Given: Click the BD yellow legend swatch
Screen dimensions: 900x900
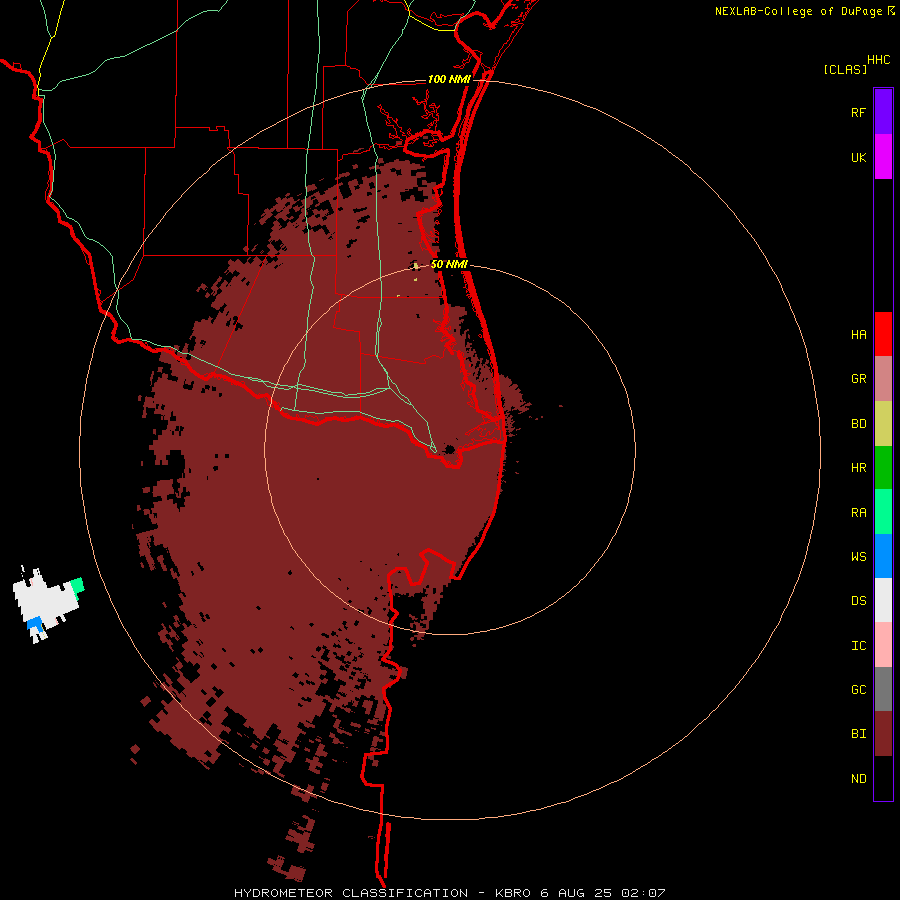Looking at the screenshot, I should click(x=883, y=424).
